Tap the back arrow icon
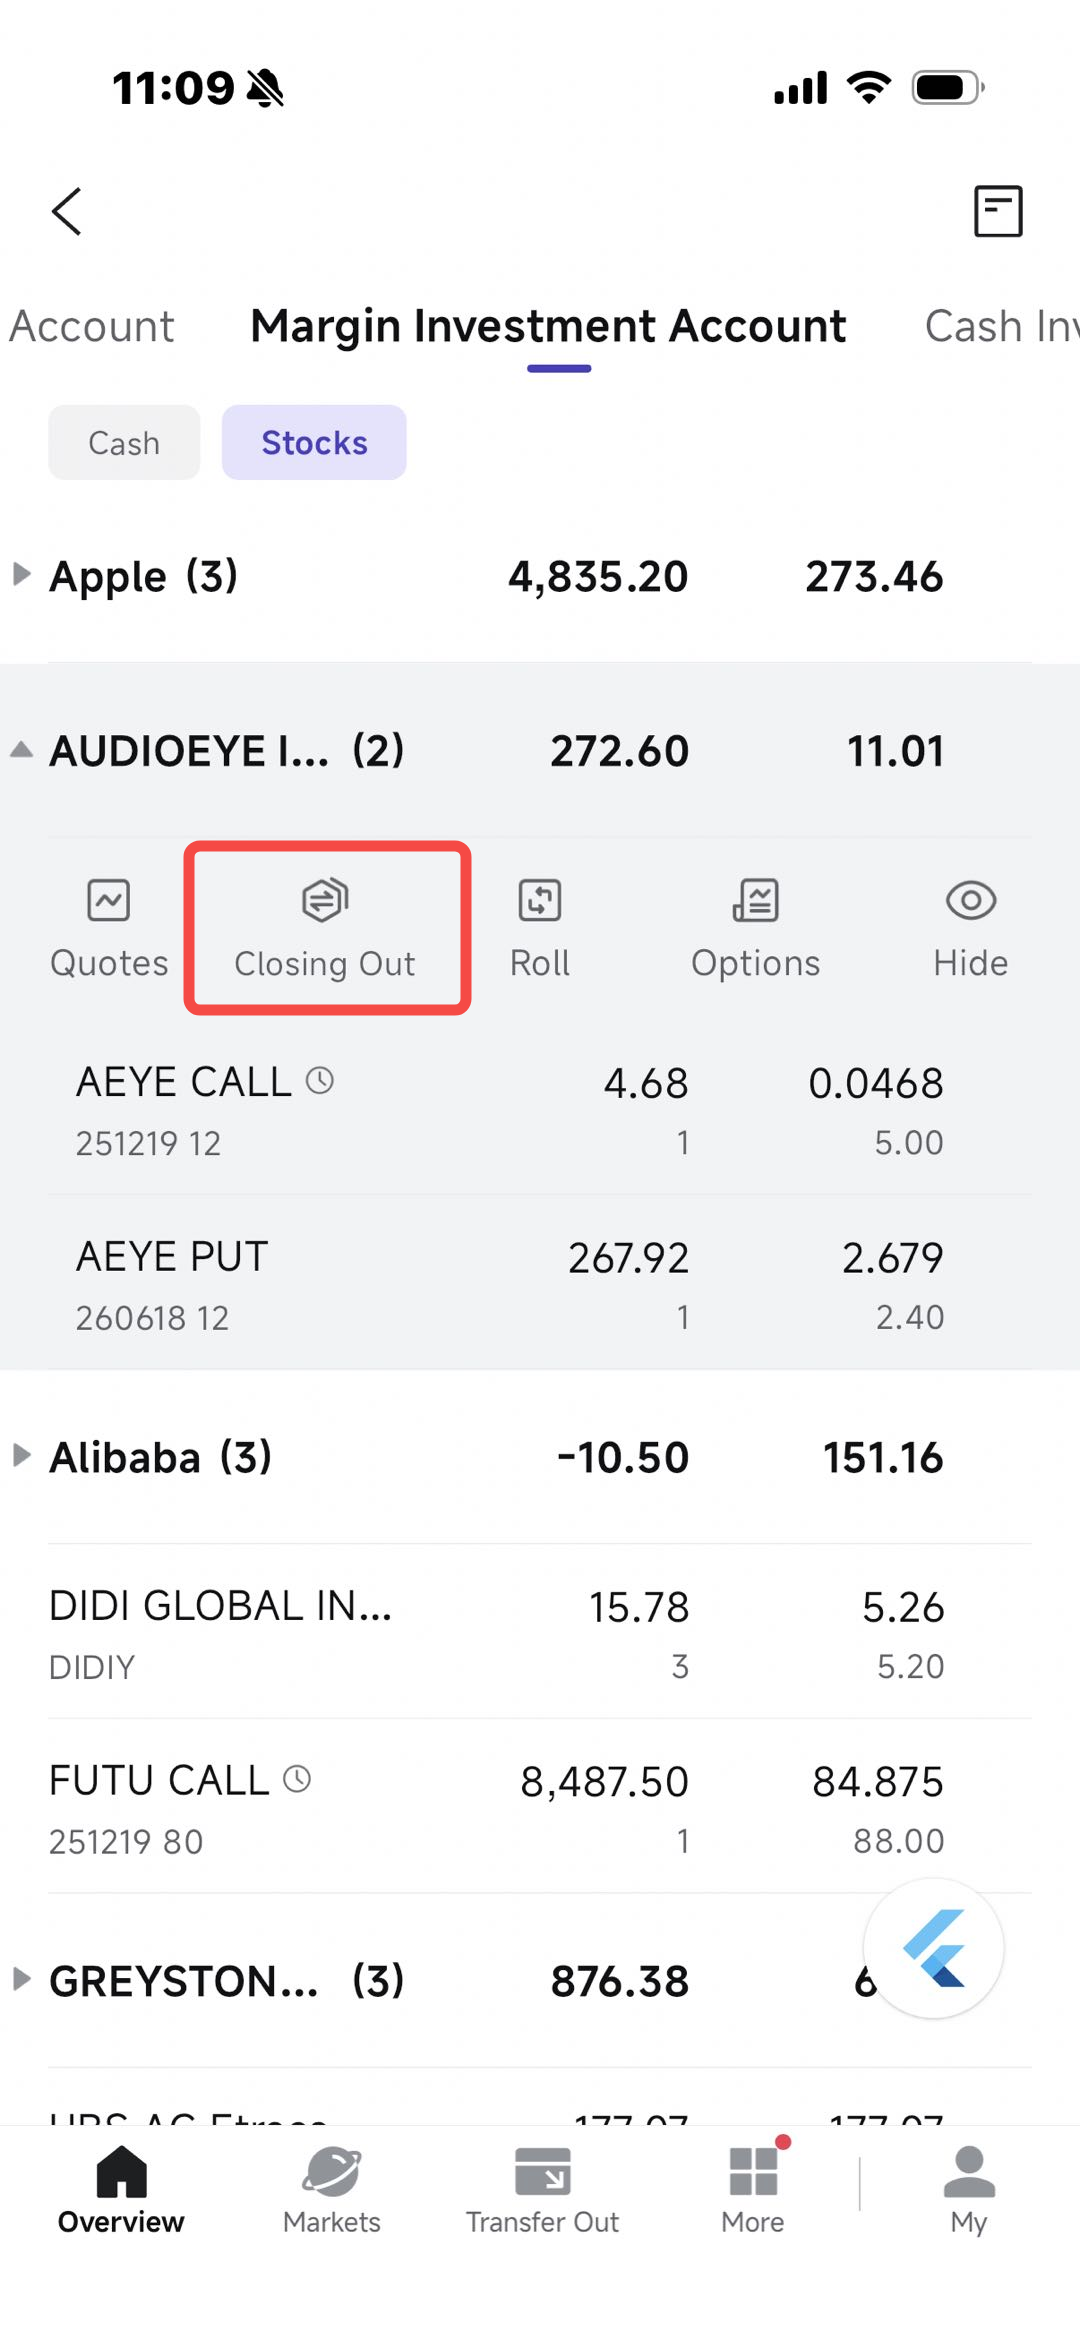The width and height of the screenshot is (1080, 2348). tap(67, 212)
